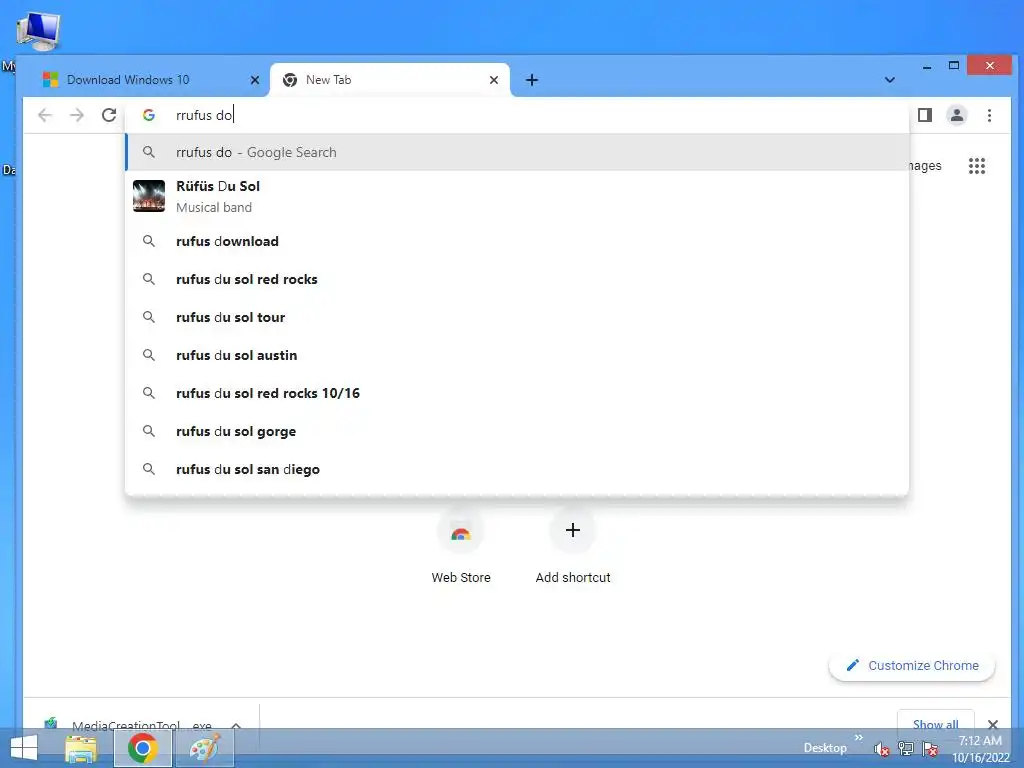The image size is (1024, 768).
Task: Select 'rufus download' suggestion
Action: click(x=517, y=242)
